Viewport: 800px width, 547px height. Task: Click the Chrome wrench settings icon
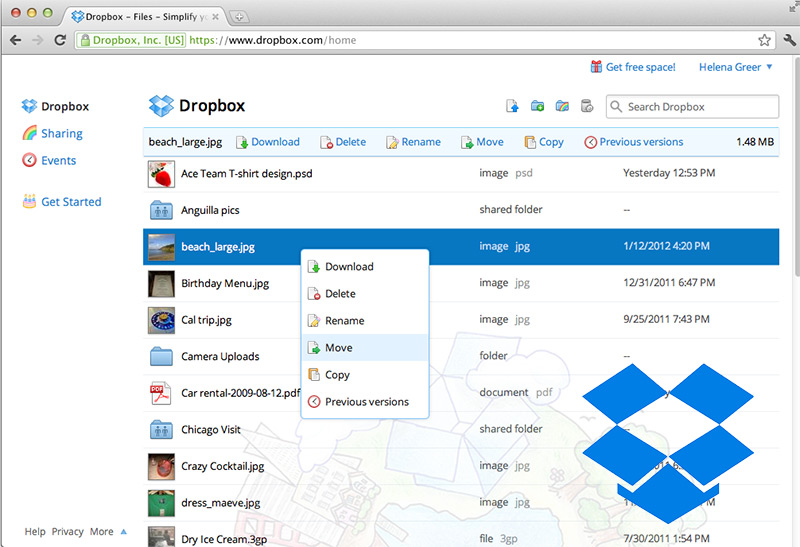(789, 40)
